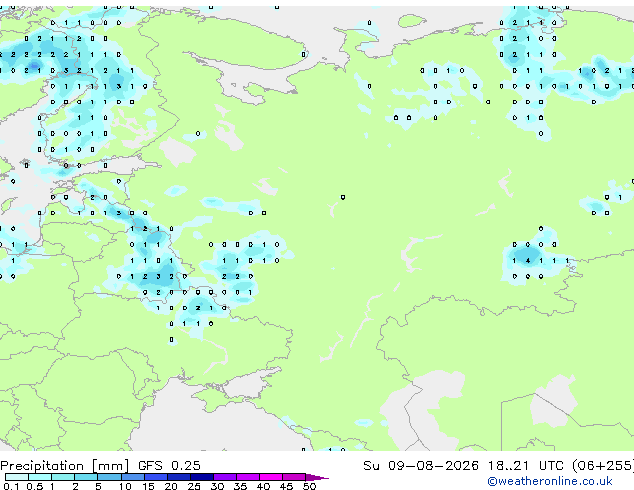The height and width of the screenshot is (490, 634).
Task: Click the '4' precipitation value on map
Action: coord(528,261)
